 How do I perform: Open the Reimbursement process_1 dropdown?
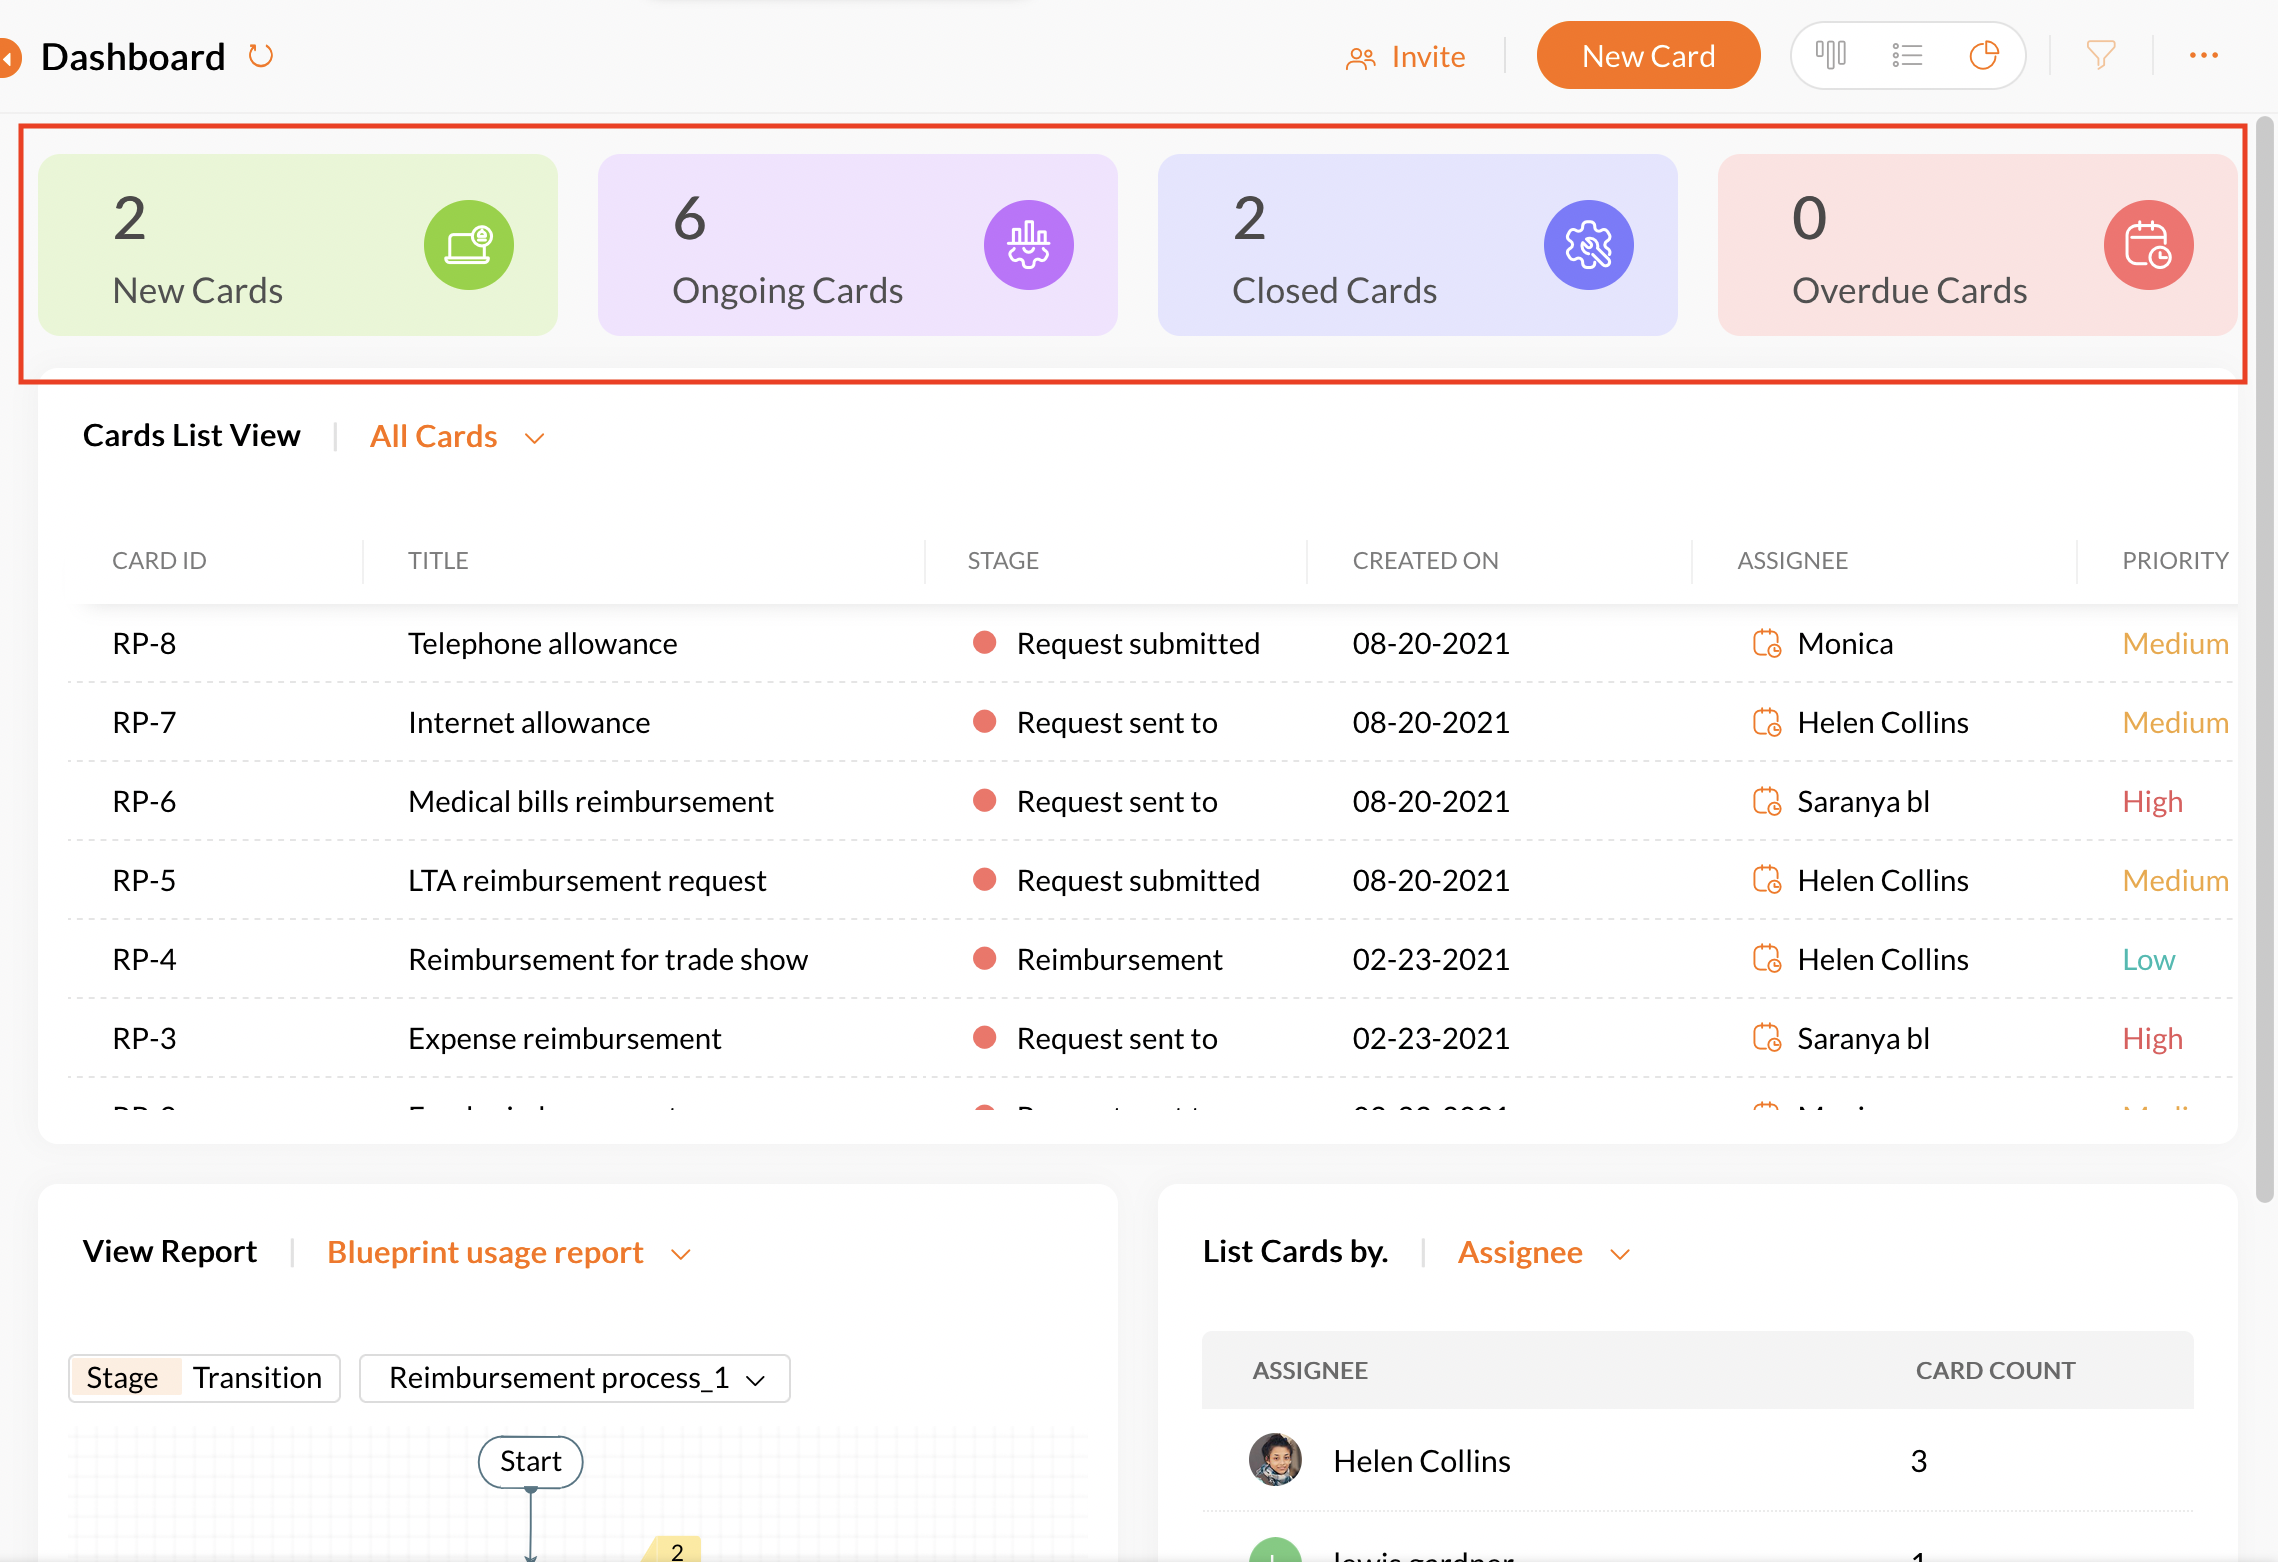575,1378
